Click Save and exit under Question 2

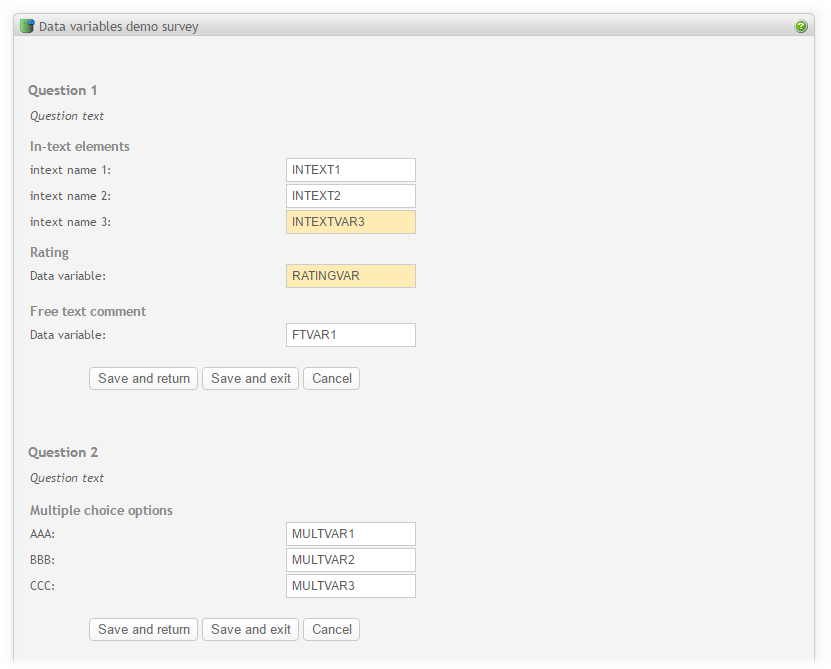click(x=251, y=629)
